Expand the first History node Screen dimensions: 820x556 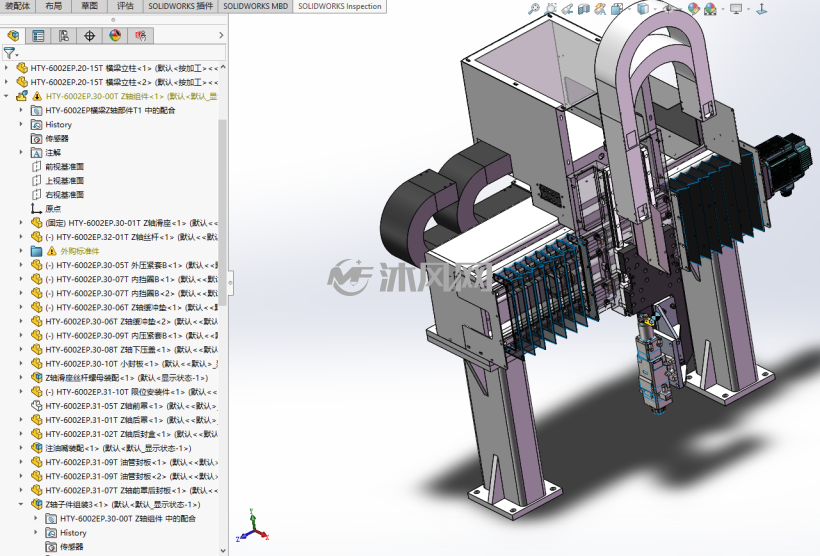(21, 124)
